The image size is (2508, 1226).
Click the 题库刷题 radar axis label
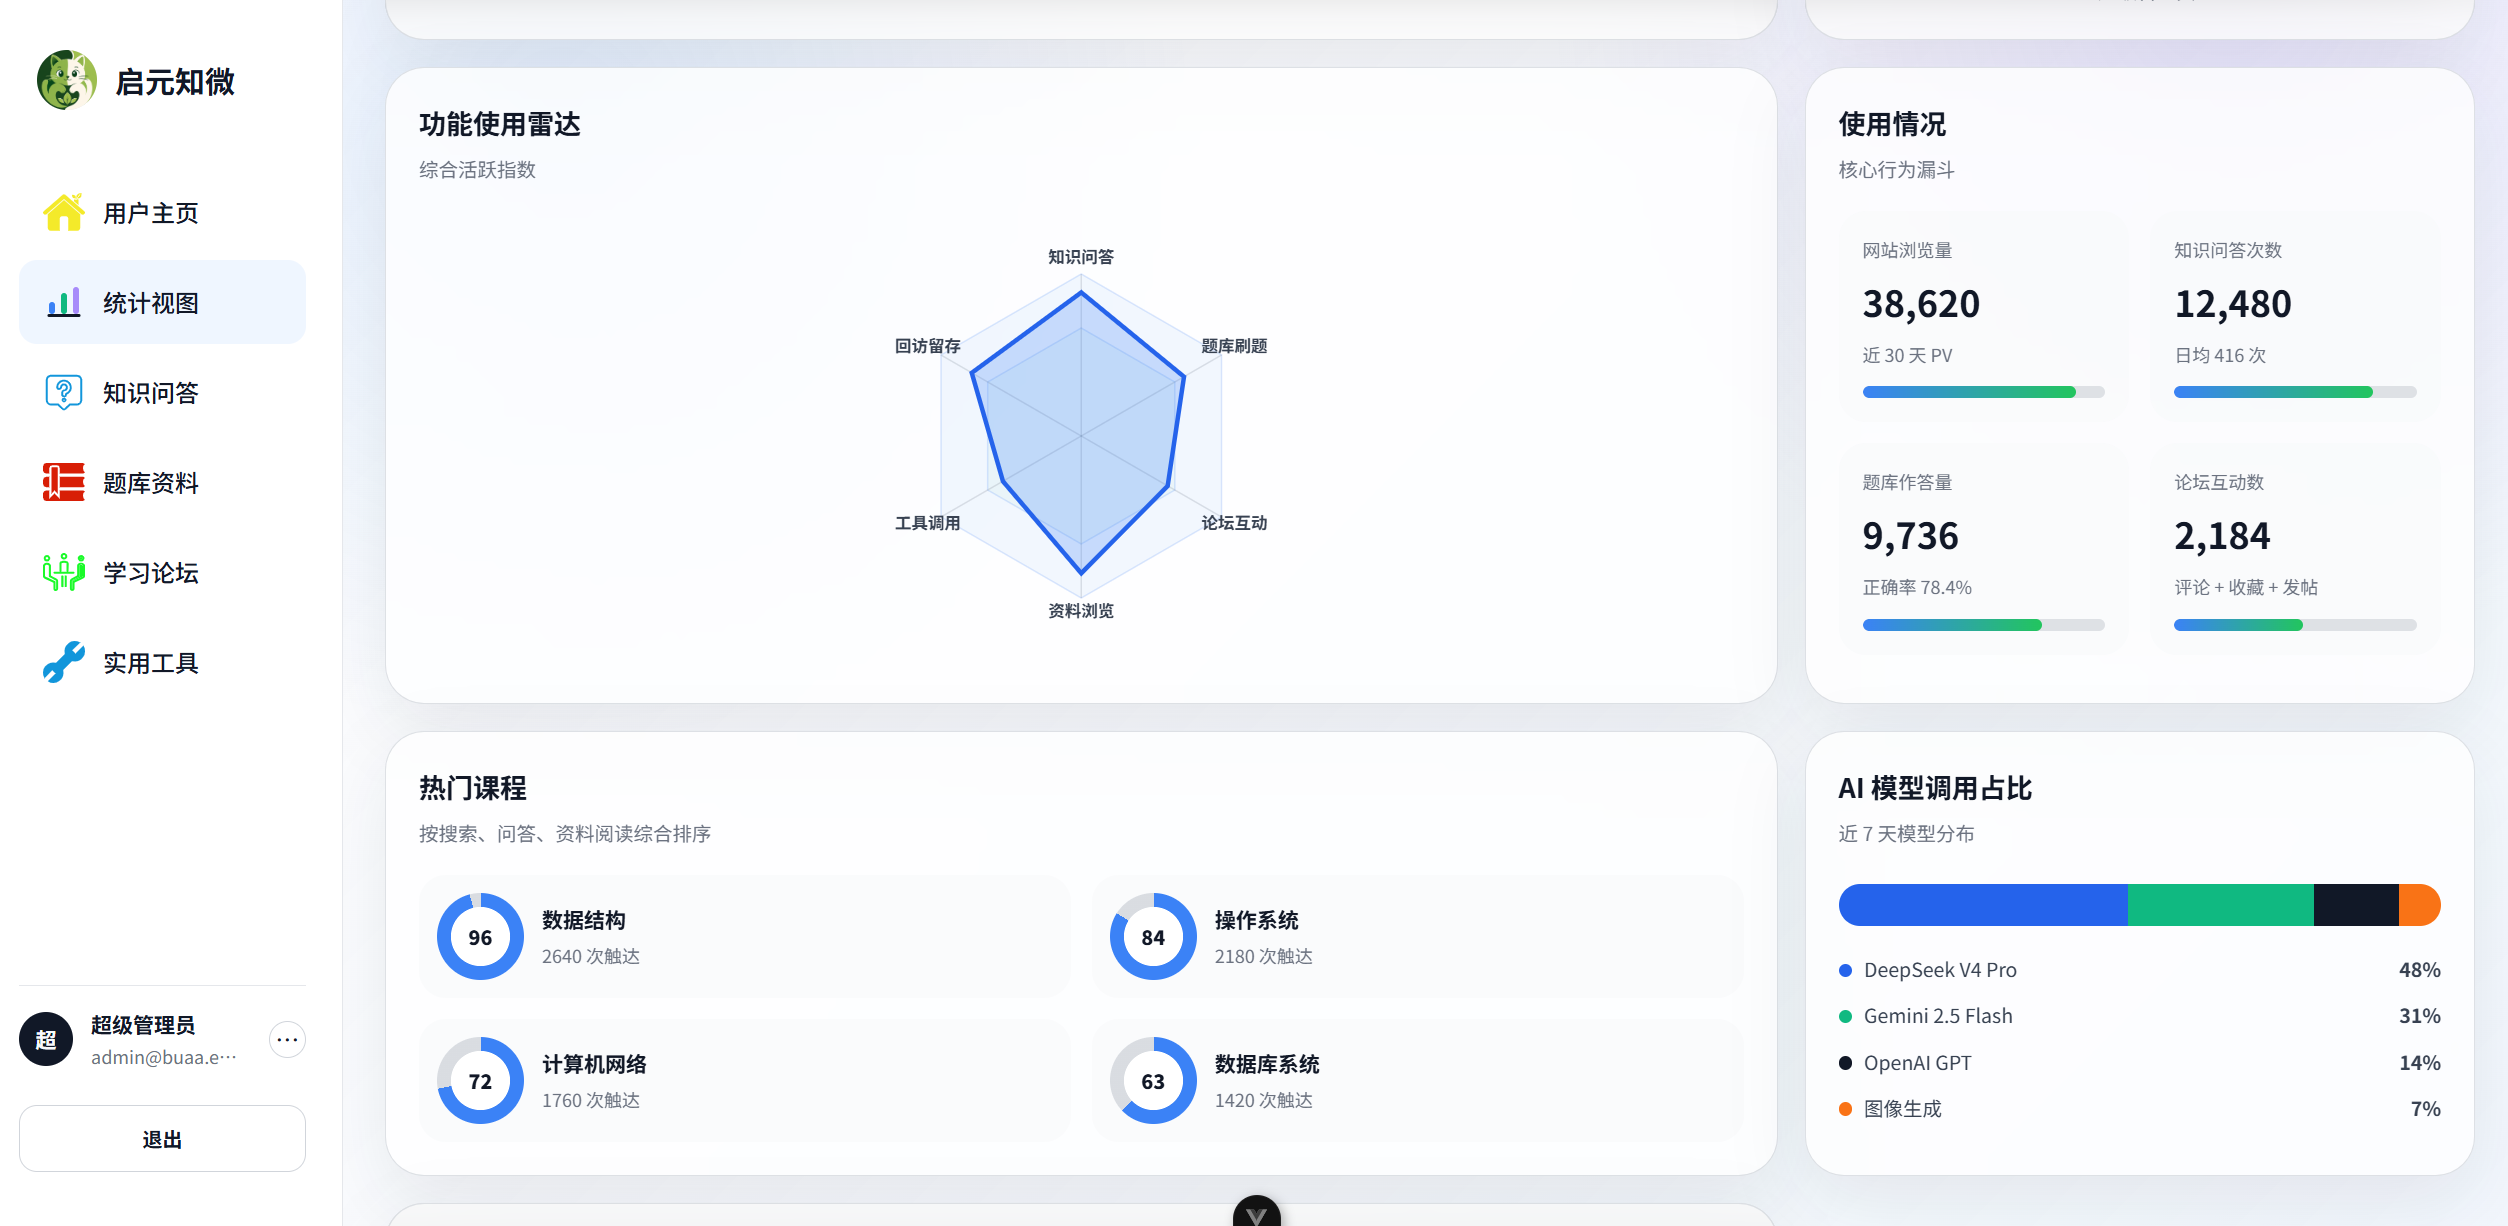(x=1234, y=346)
